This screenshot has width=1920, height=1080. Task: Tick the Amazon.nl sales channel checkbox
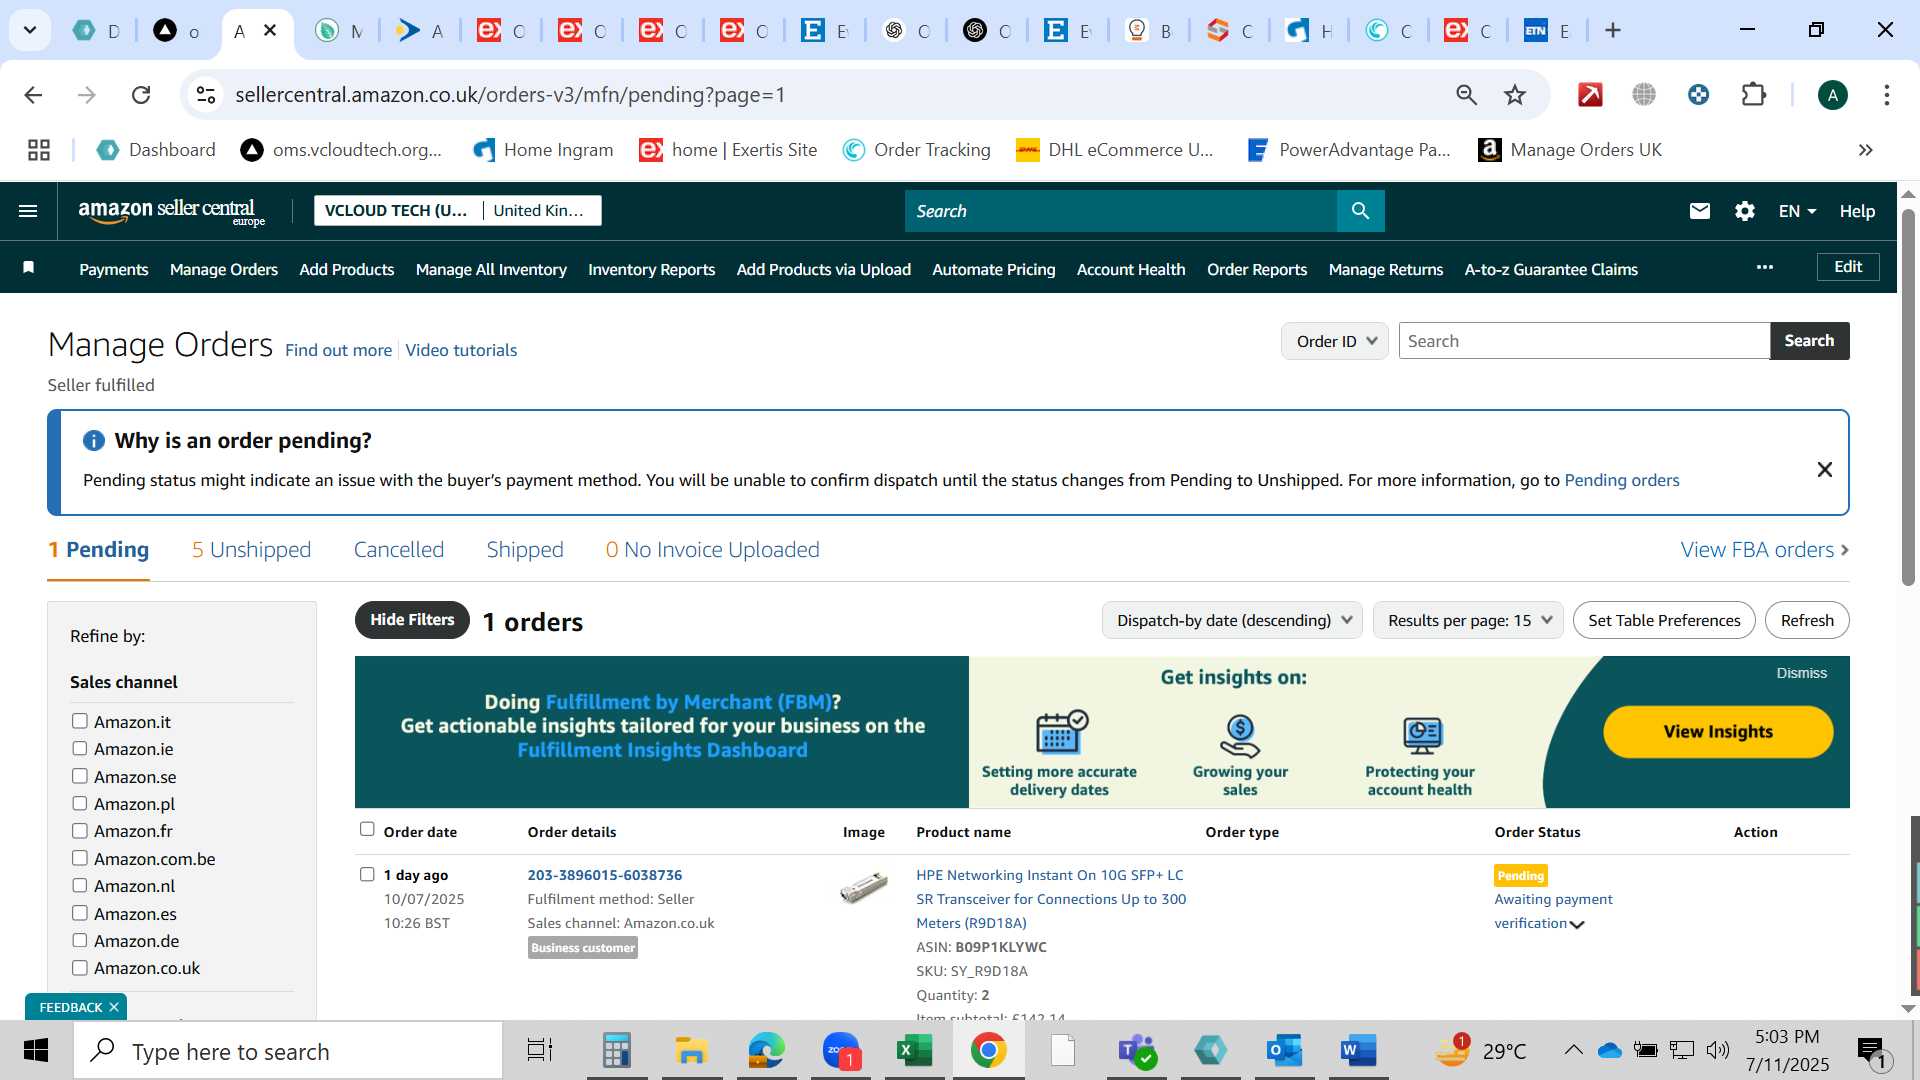[80, 885]
